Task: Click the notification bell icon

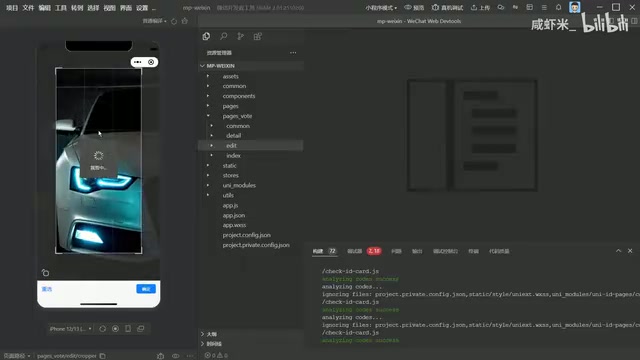Action: tap(558, 7)
